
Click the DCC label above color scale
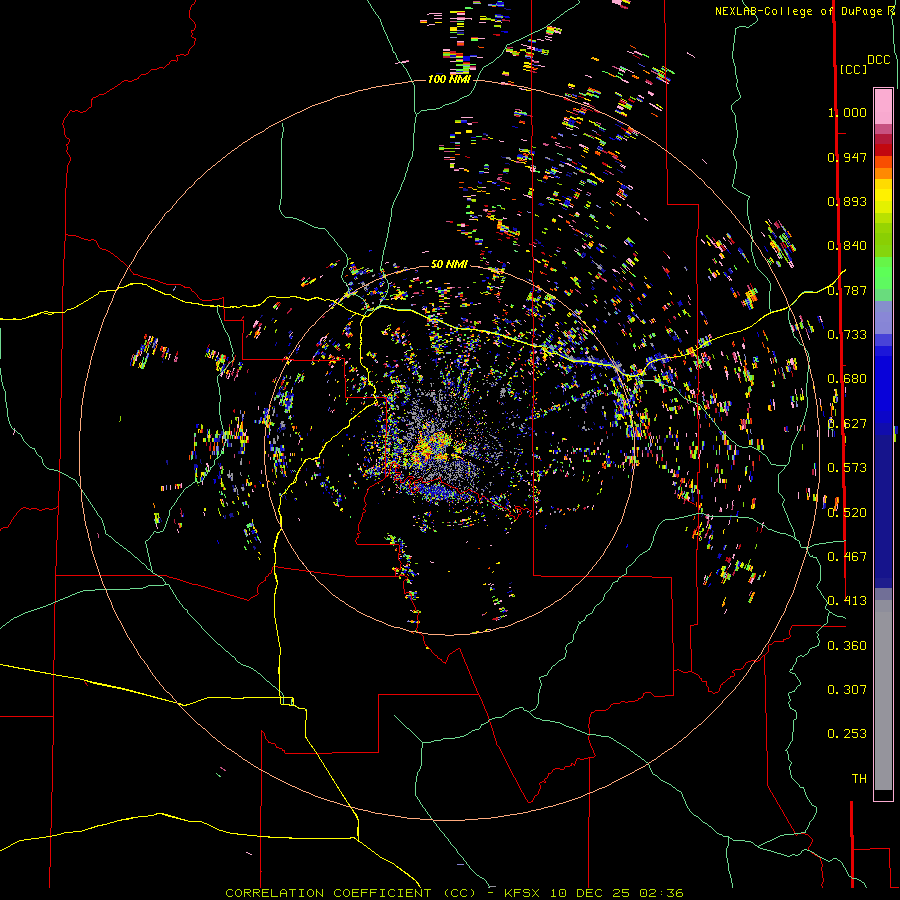click(878, 60)
